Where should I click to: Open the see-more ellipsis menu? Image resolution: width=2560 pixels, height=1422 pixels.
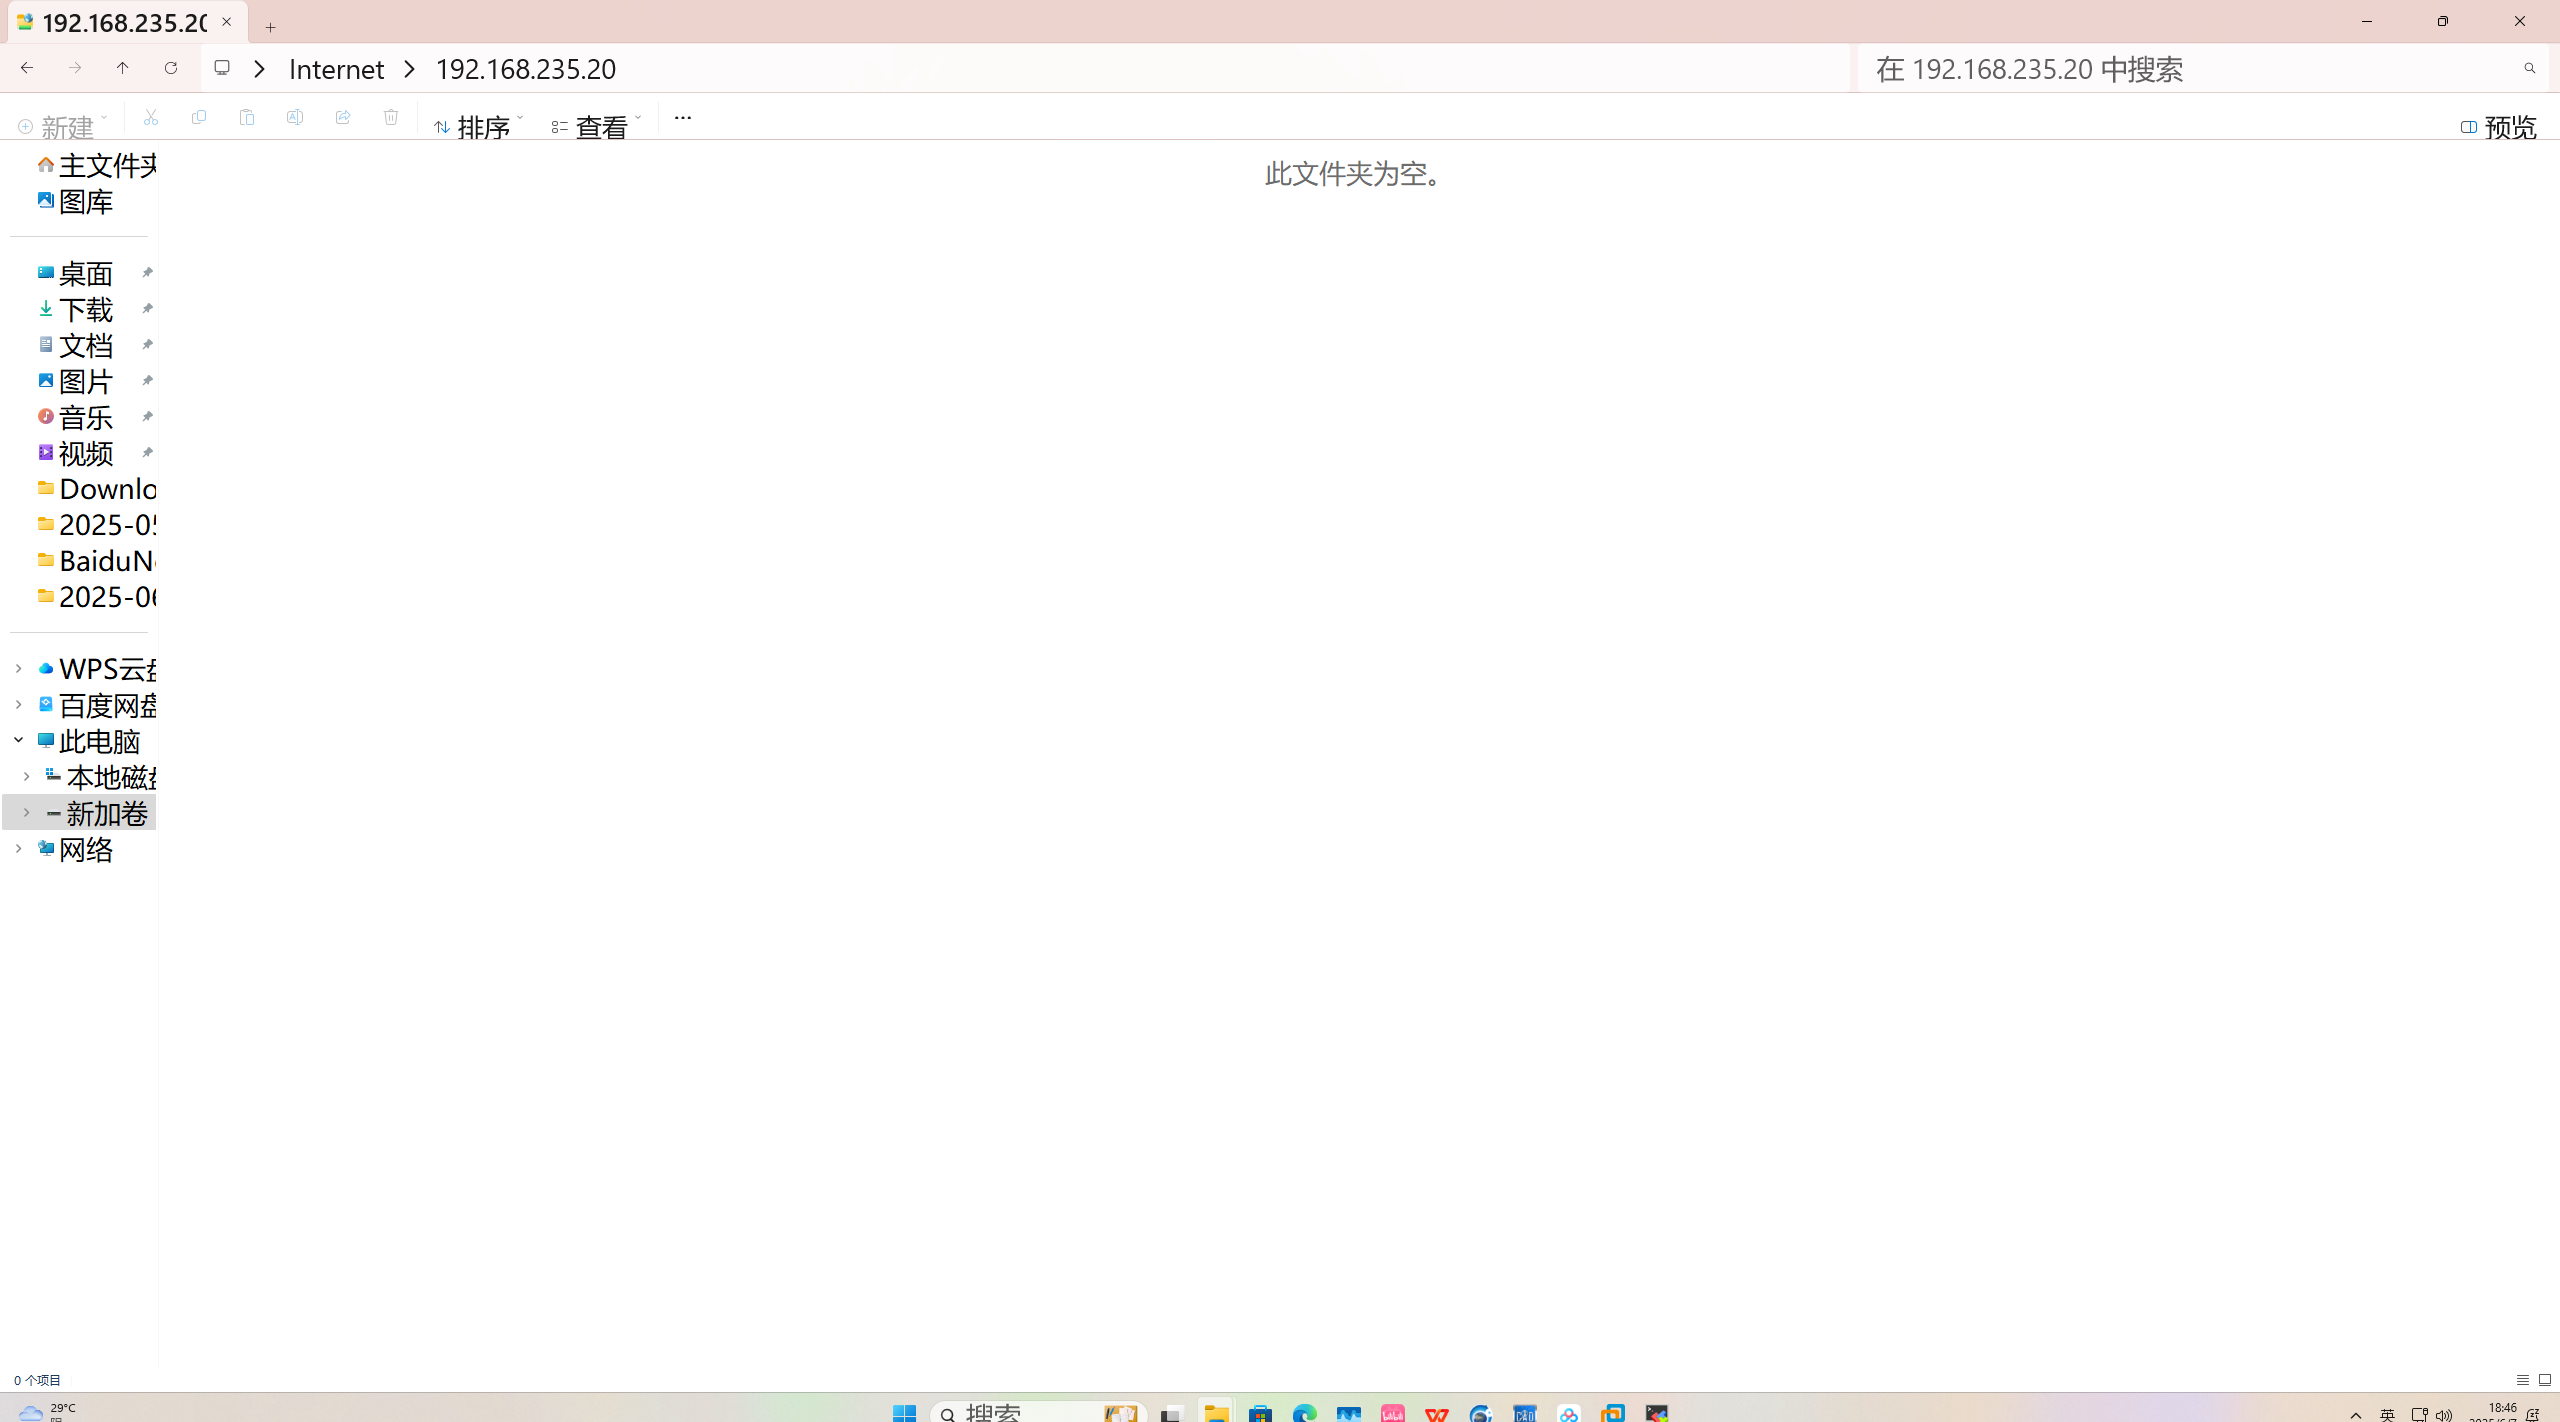[682, 118]
